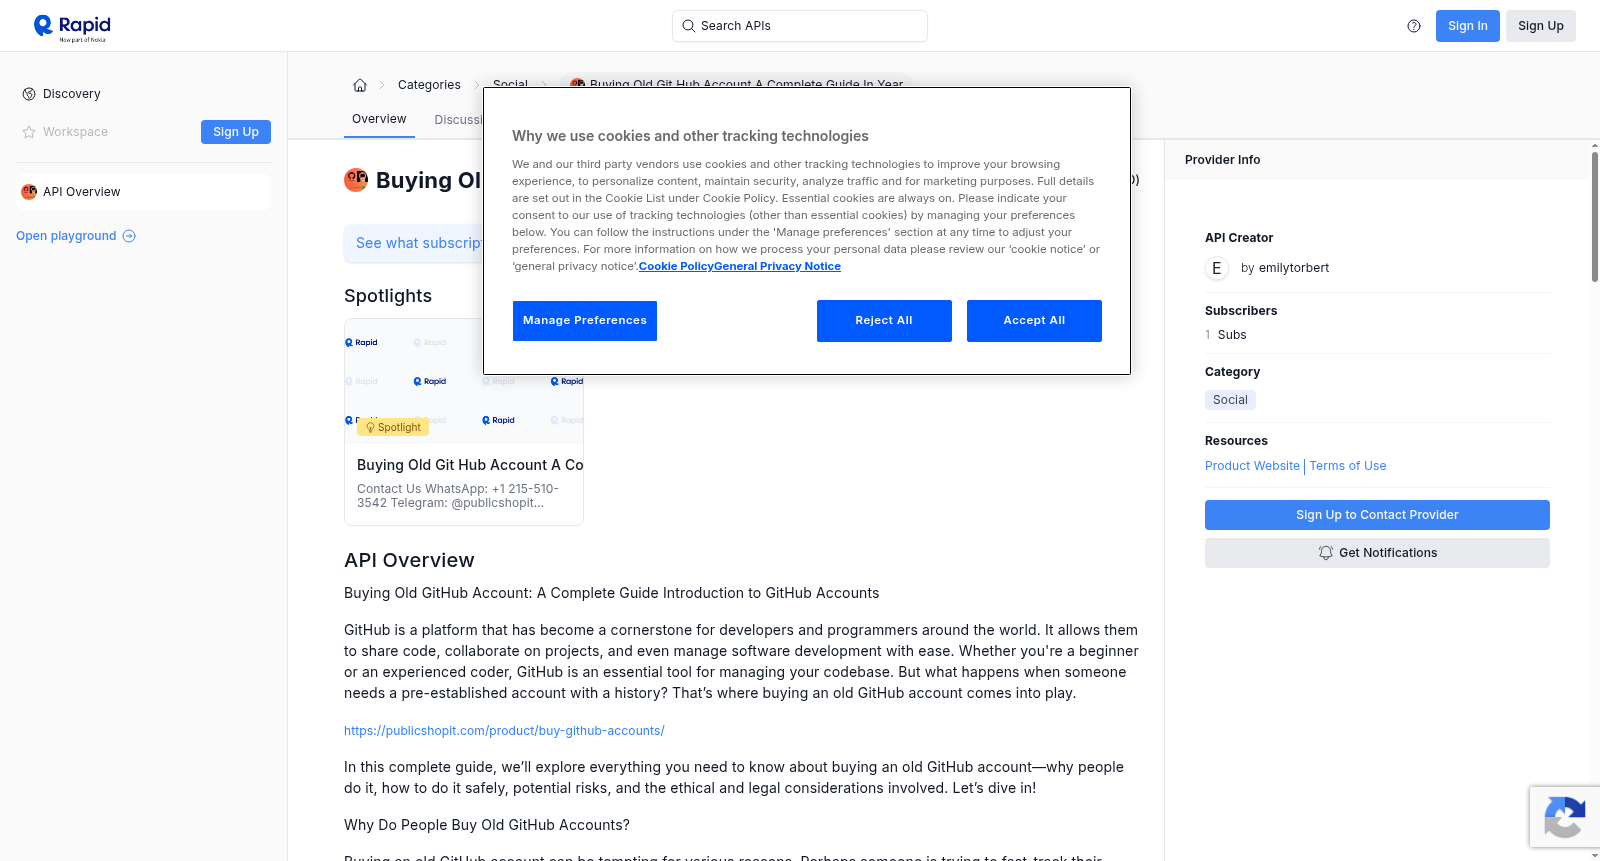Switch to the Discussions tab
1600x861 pixels.
coord(458,120)
